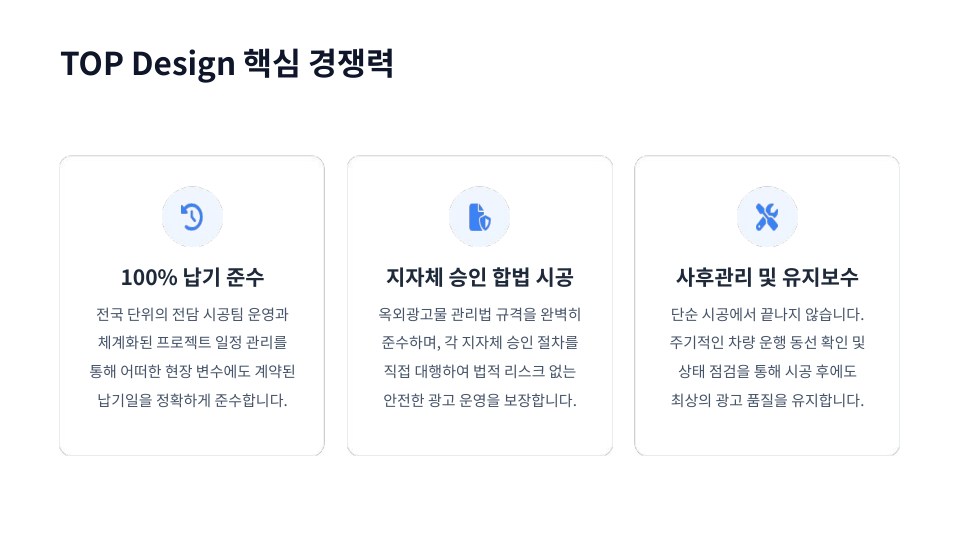
Task: Select the line 체계화된 프로젝트 일정 관리를
Action: (192, 343)
